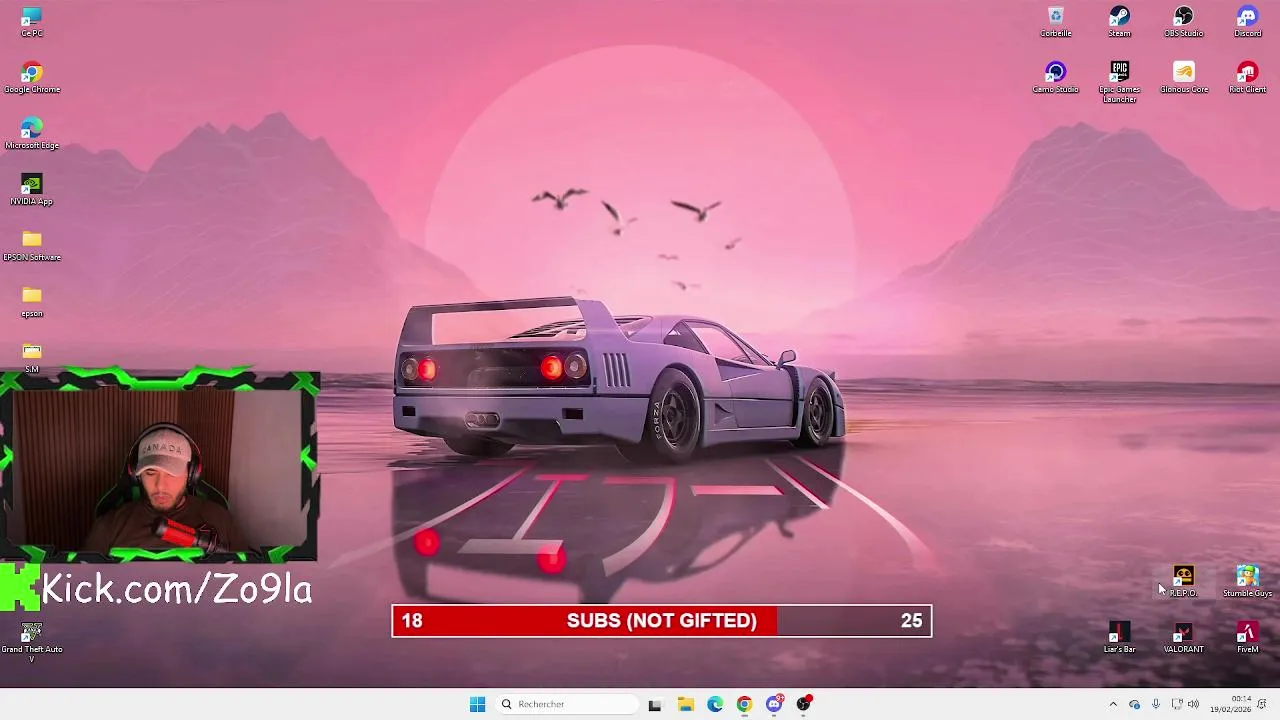1280x720 pixels.
Task: Select the Discord desktop shortcut
Action: (1248, 22)
